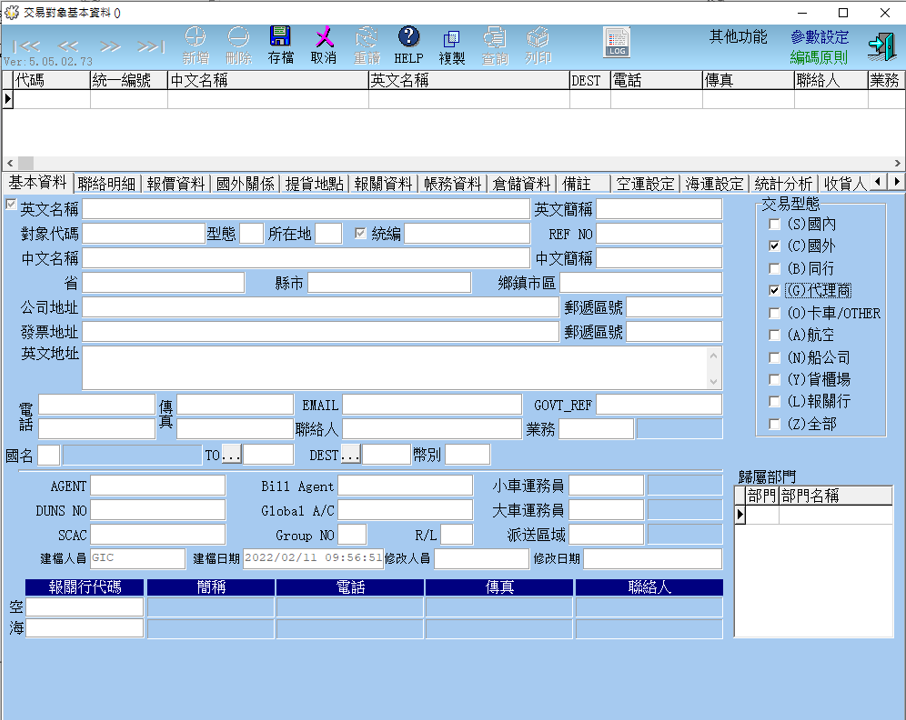The image size is (906, 720).
Task: Uncheck the (C)國外 checkbox
Action: (774, 247)
